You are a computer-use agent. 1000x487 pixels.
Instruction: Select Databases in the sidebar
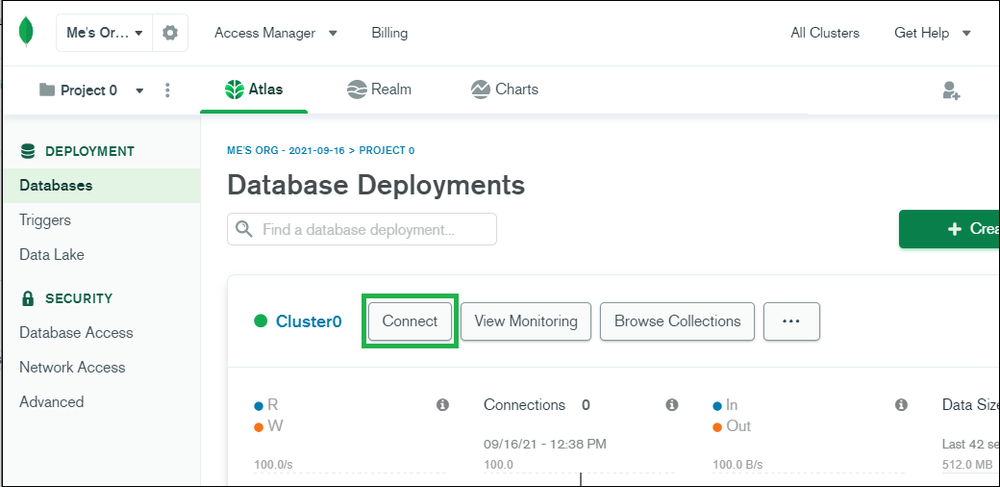pyautogui.click(x=101, y=185)
